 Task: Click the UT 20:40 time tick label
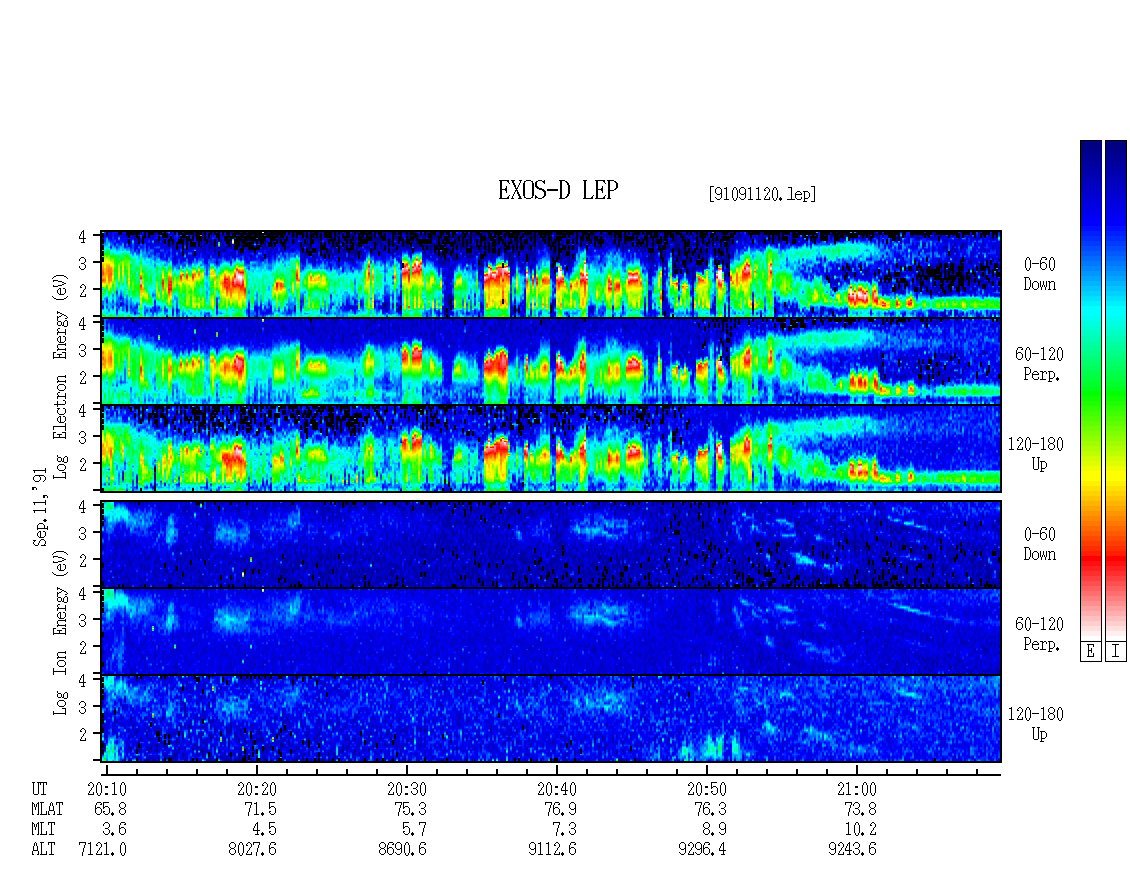pos(556,789)
